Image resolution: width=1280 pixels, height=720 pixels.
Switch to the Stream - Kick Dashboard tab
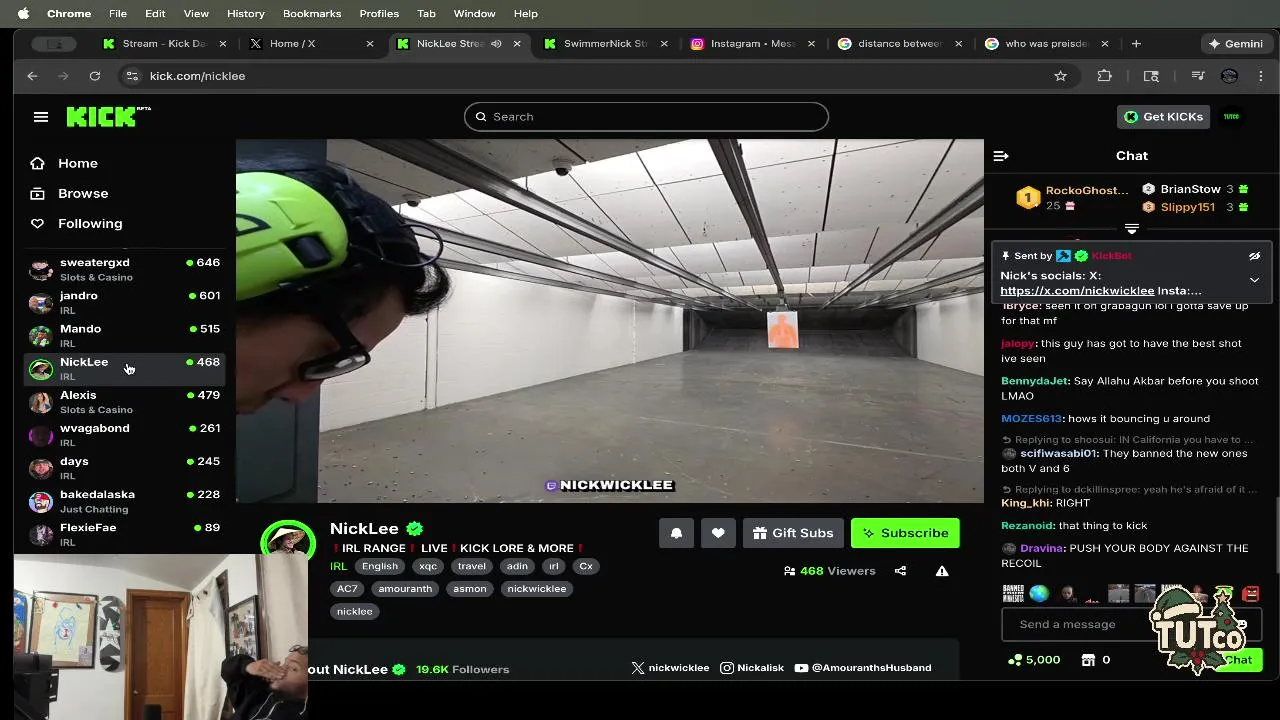pos(164,44)
